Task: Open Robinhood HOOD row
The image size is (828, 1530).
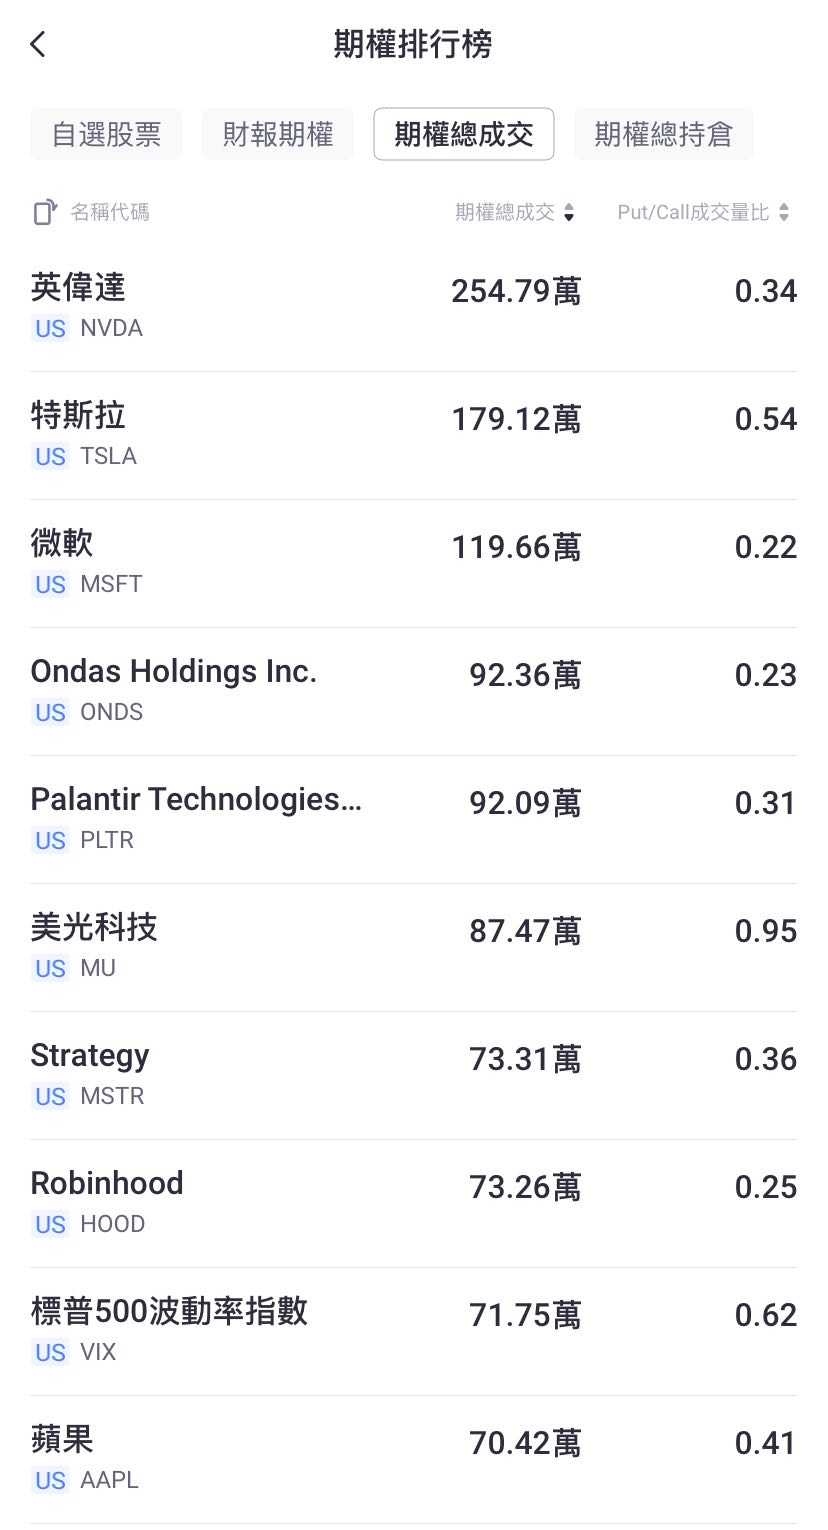Action: coord(414,1204)
